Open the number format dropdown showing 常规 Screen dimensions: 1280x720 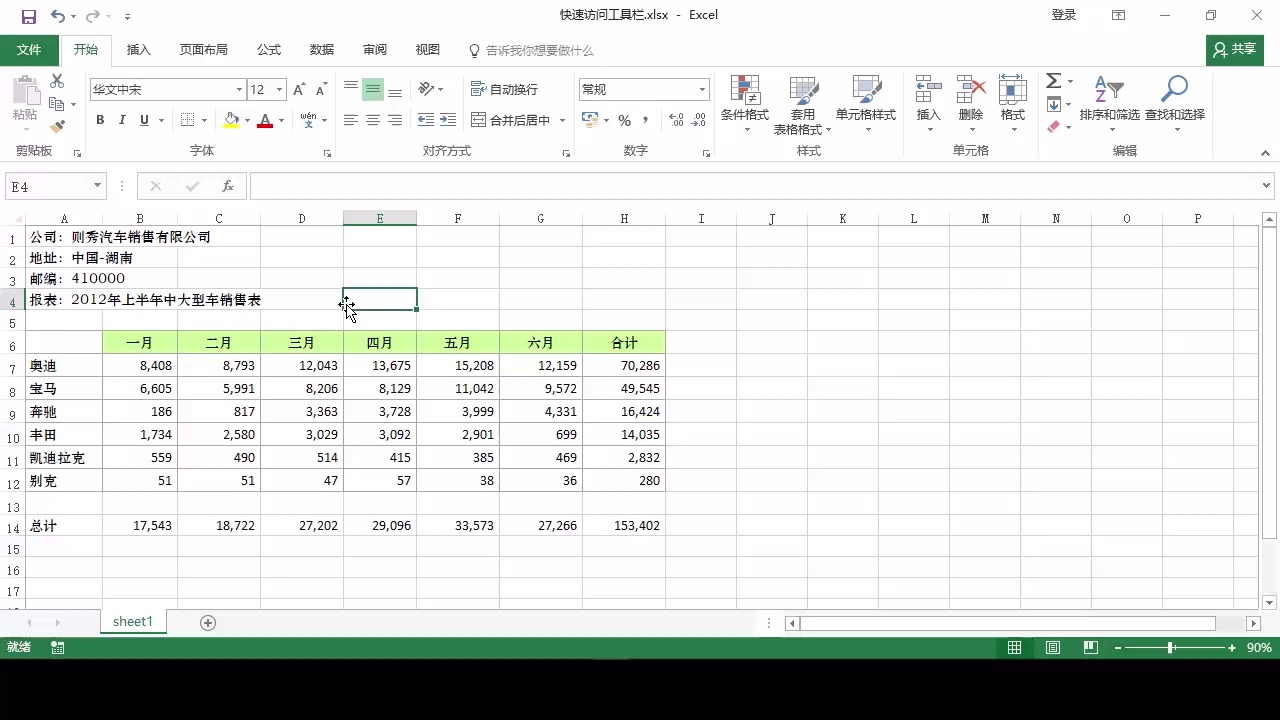click(x=701, y=89)
